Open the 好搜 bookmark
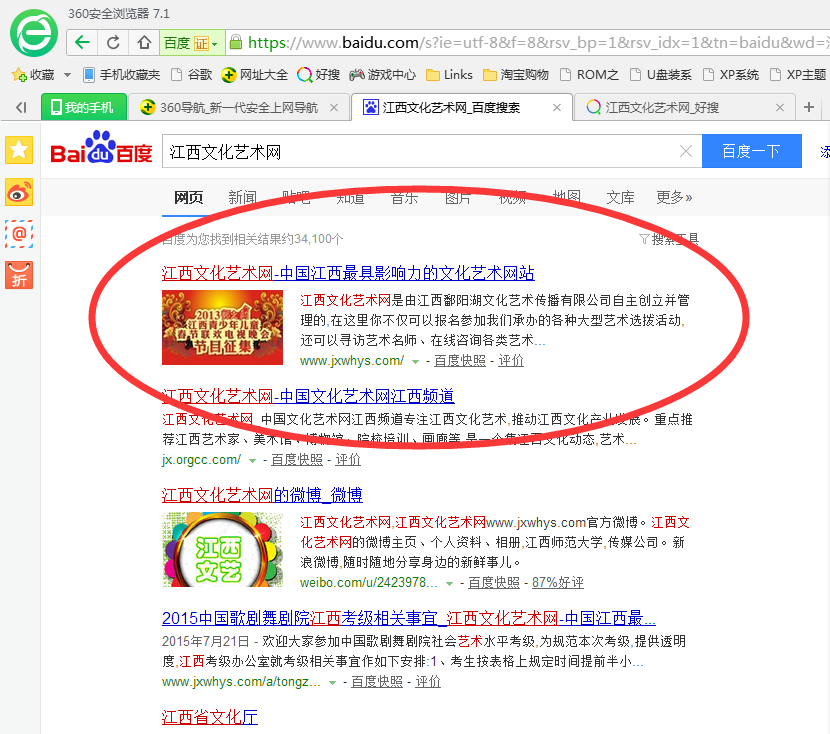 (319, 75)
